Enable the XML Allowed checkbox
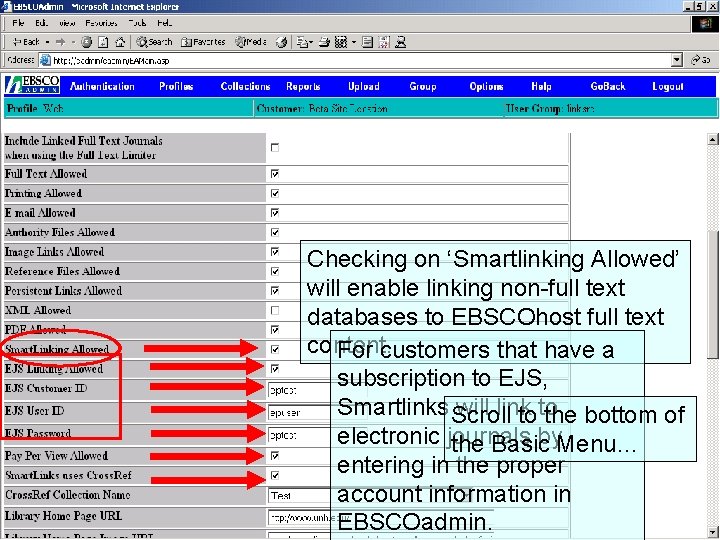 (275, 310)
